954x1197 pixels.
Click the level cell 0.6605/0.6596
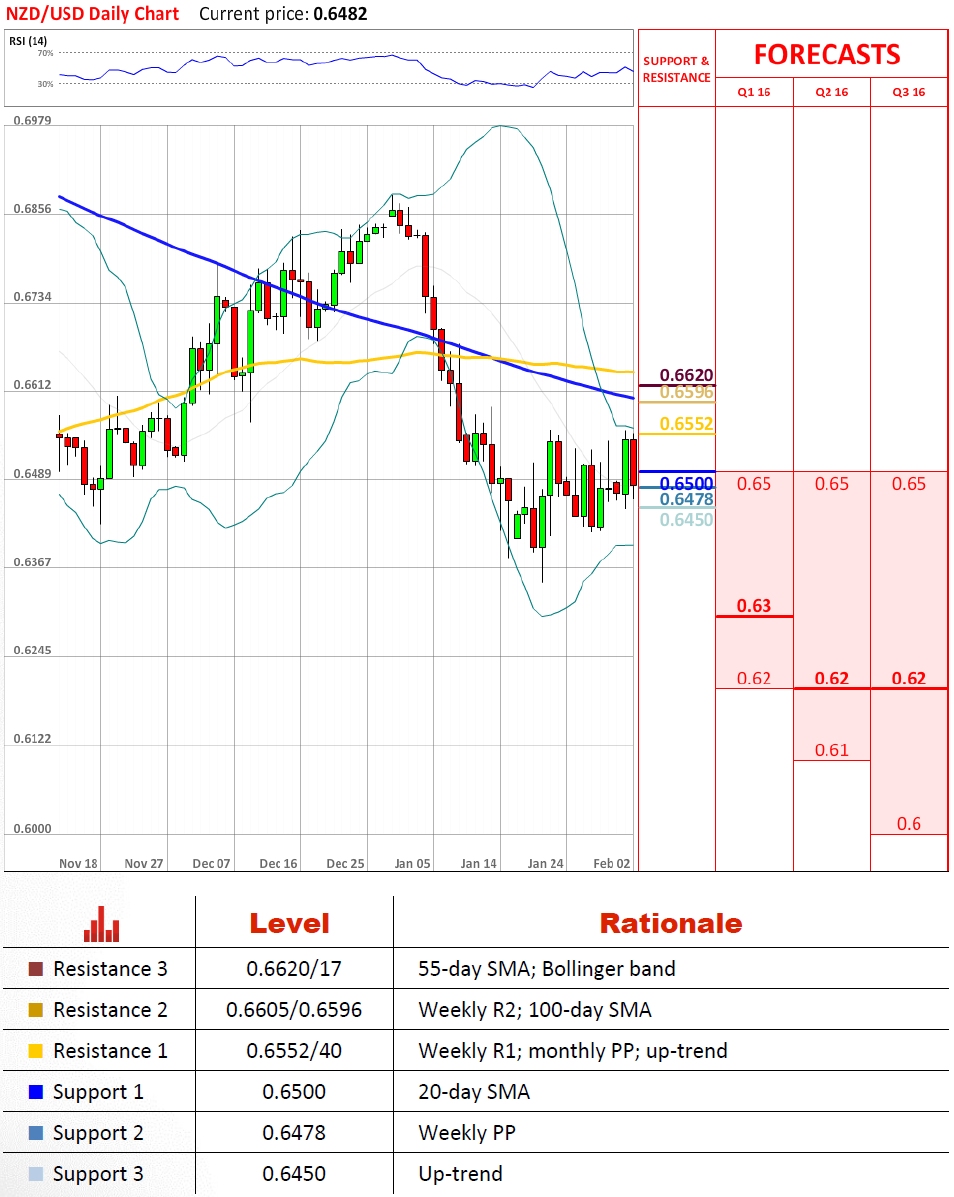(294, 1010)
